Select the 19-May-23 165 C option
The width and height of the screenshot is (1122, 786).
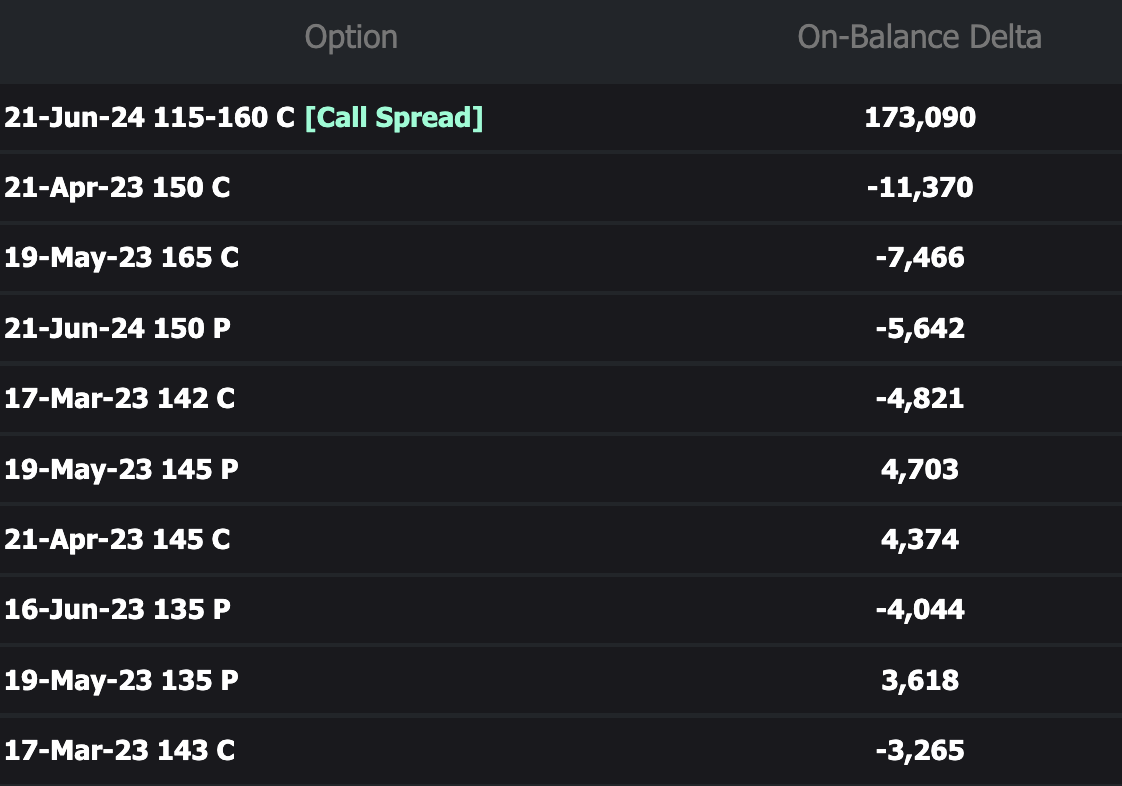click(121, 258)
